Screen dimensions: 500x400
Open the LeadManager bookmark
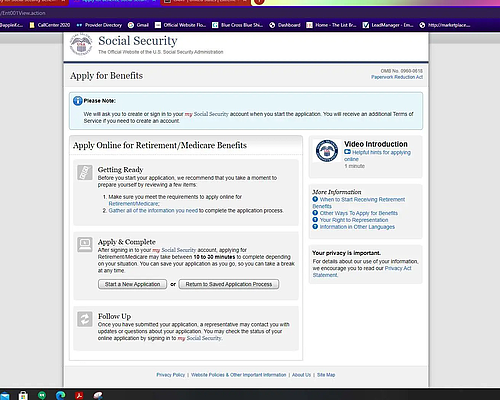[388, 25]
